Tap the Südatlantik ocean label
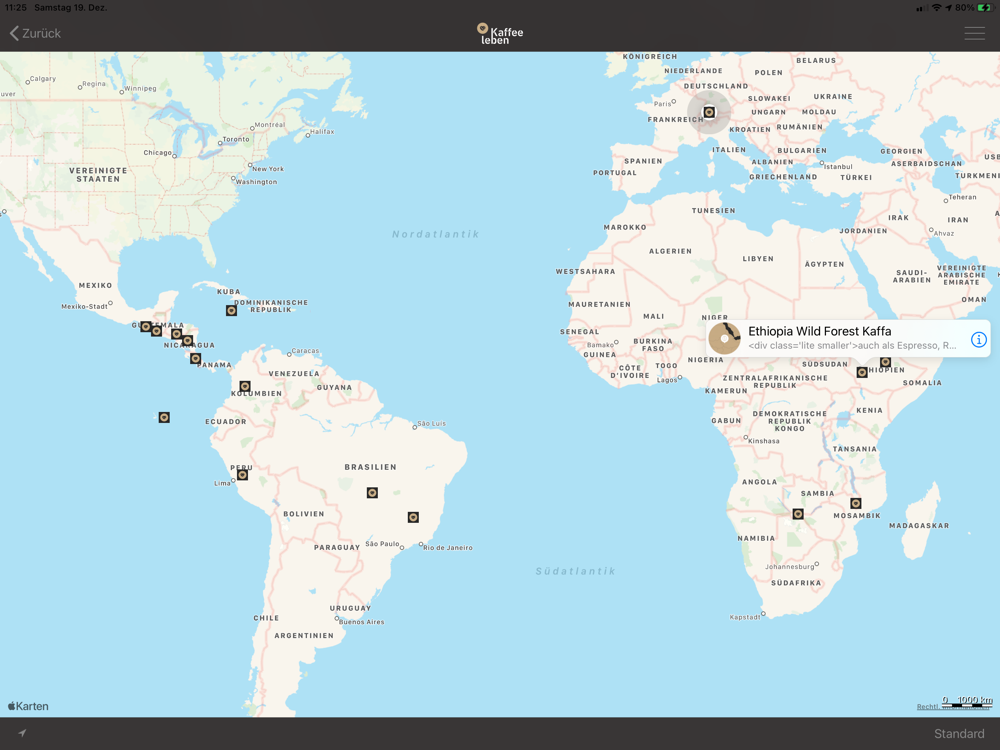Image resolution: width=1000 pixels, height=750 pixels. pyautogui.click(x=575, y=571)
